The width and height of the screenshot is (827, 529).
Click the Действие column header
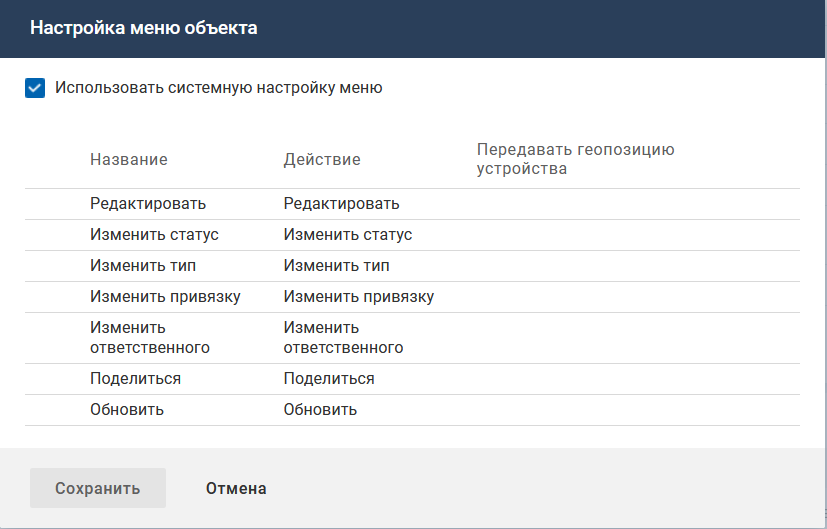tap(322, 160)
